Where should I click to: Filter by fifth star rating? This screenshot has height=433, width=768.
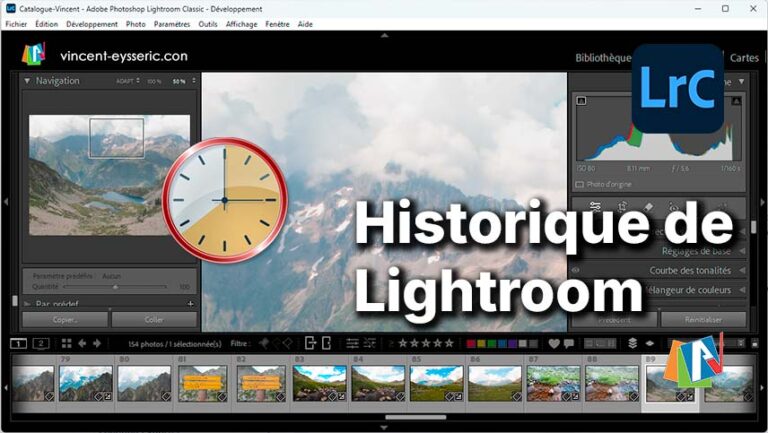point(449,343)
